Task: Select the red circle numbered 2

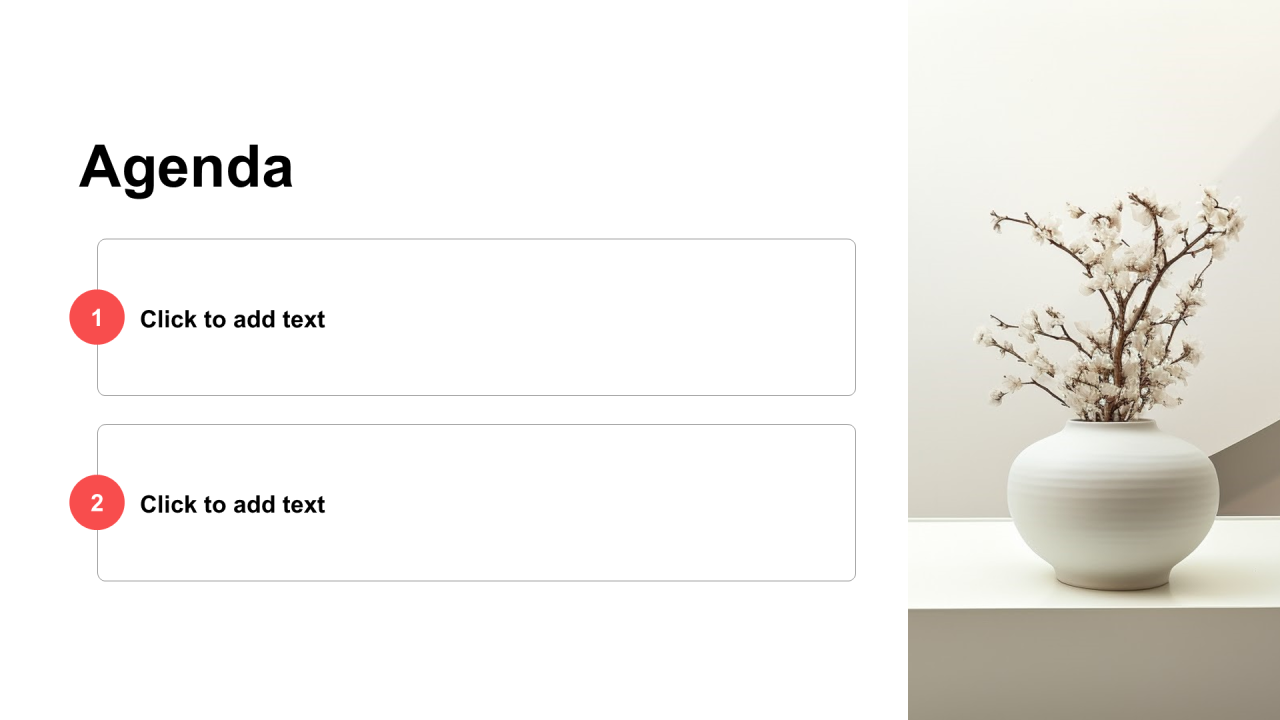Action: (x=97, y=502)
